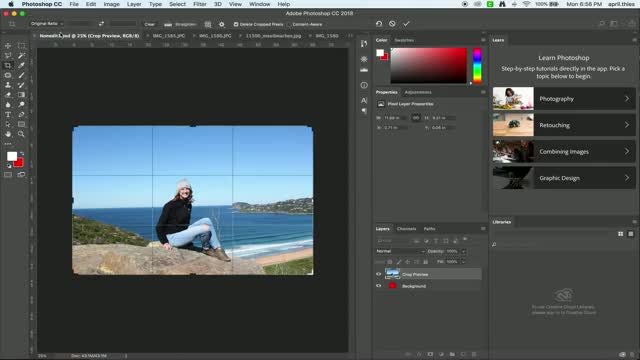Select the Eyedropper tool
640x360 pixels.
point(21,65)
